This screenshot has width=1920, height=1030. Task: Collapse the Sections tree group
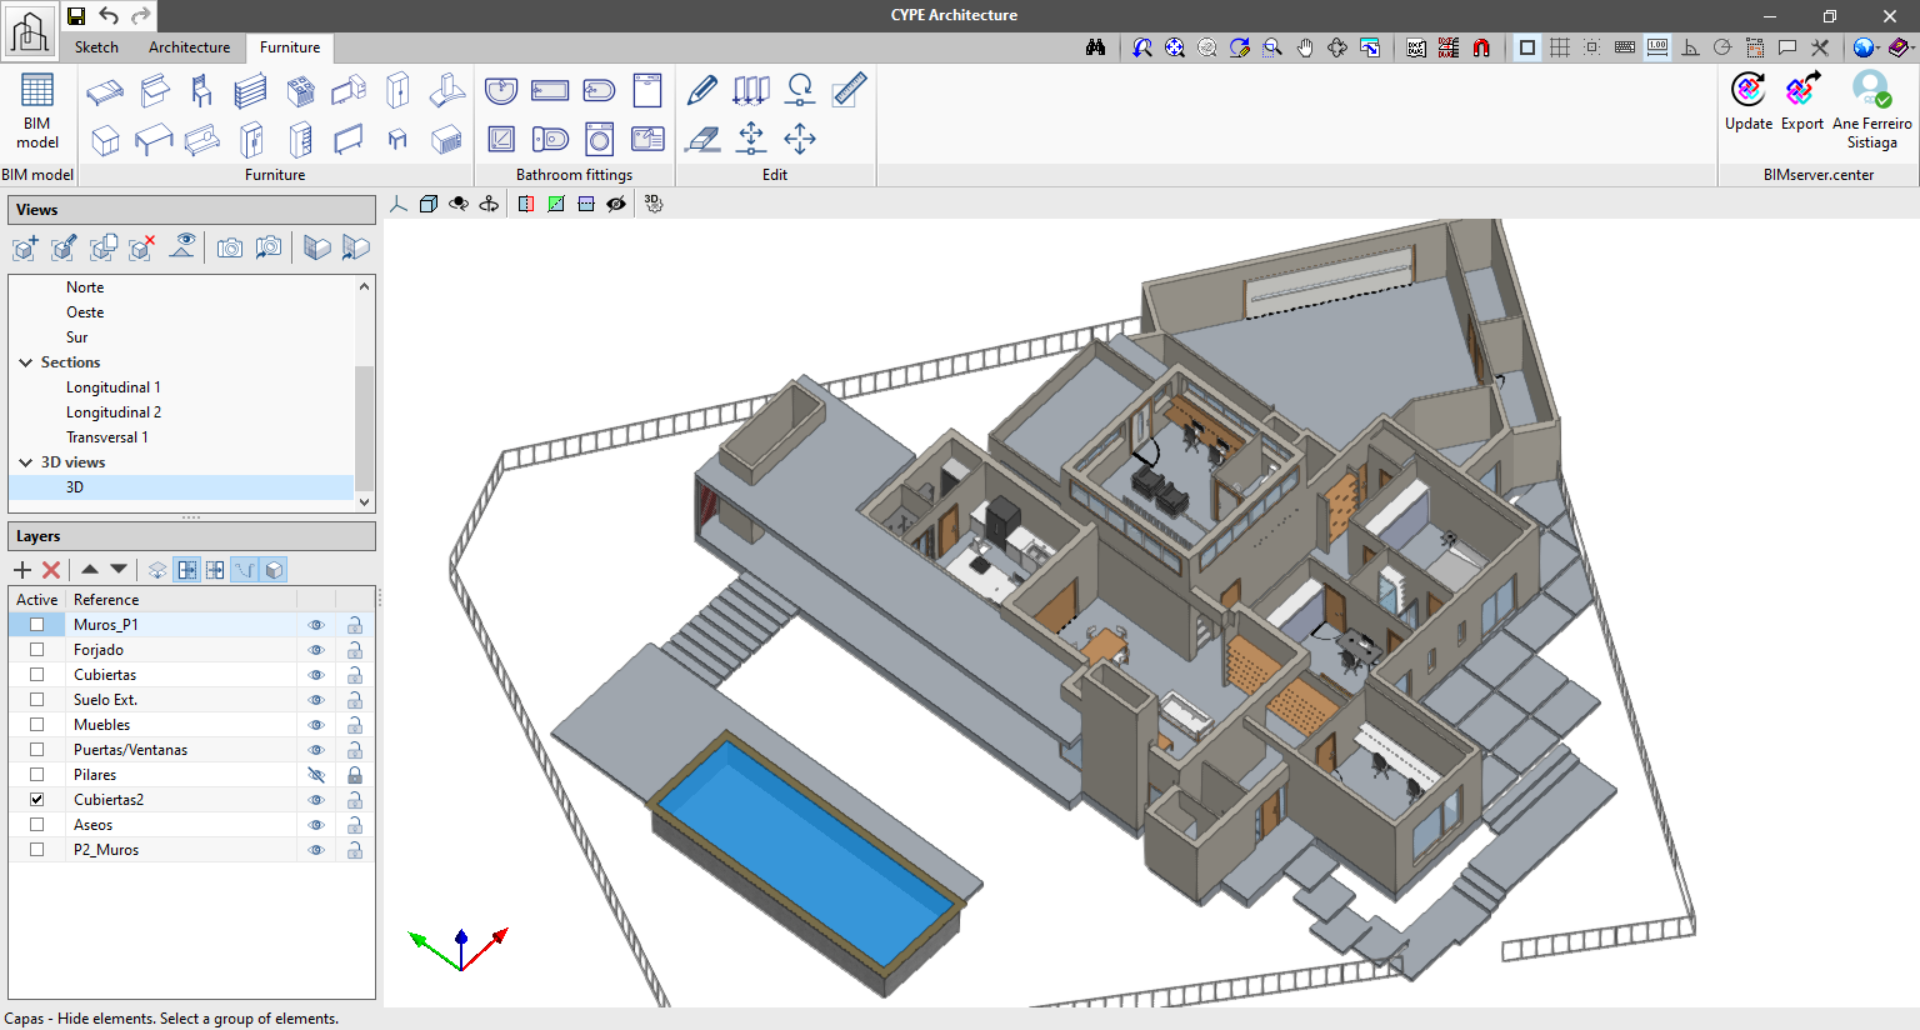[26, 363]
